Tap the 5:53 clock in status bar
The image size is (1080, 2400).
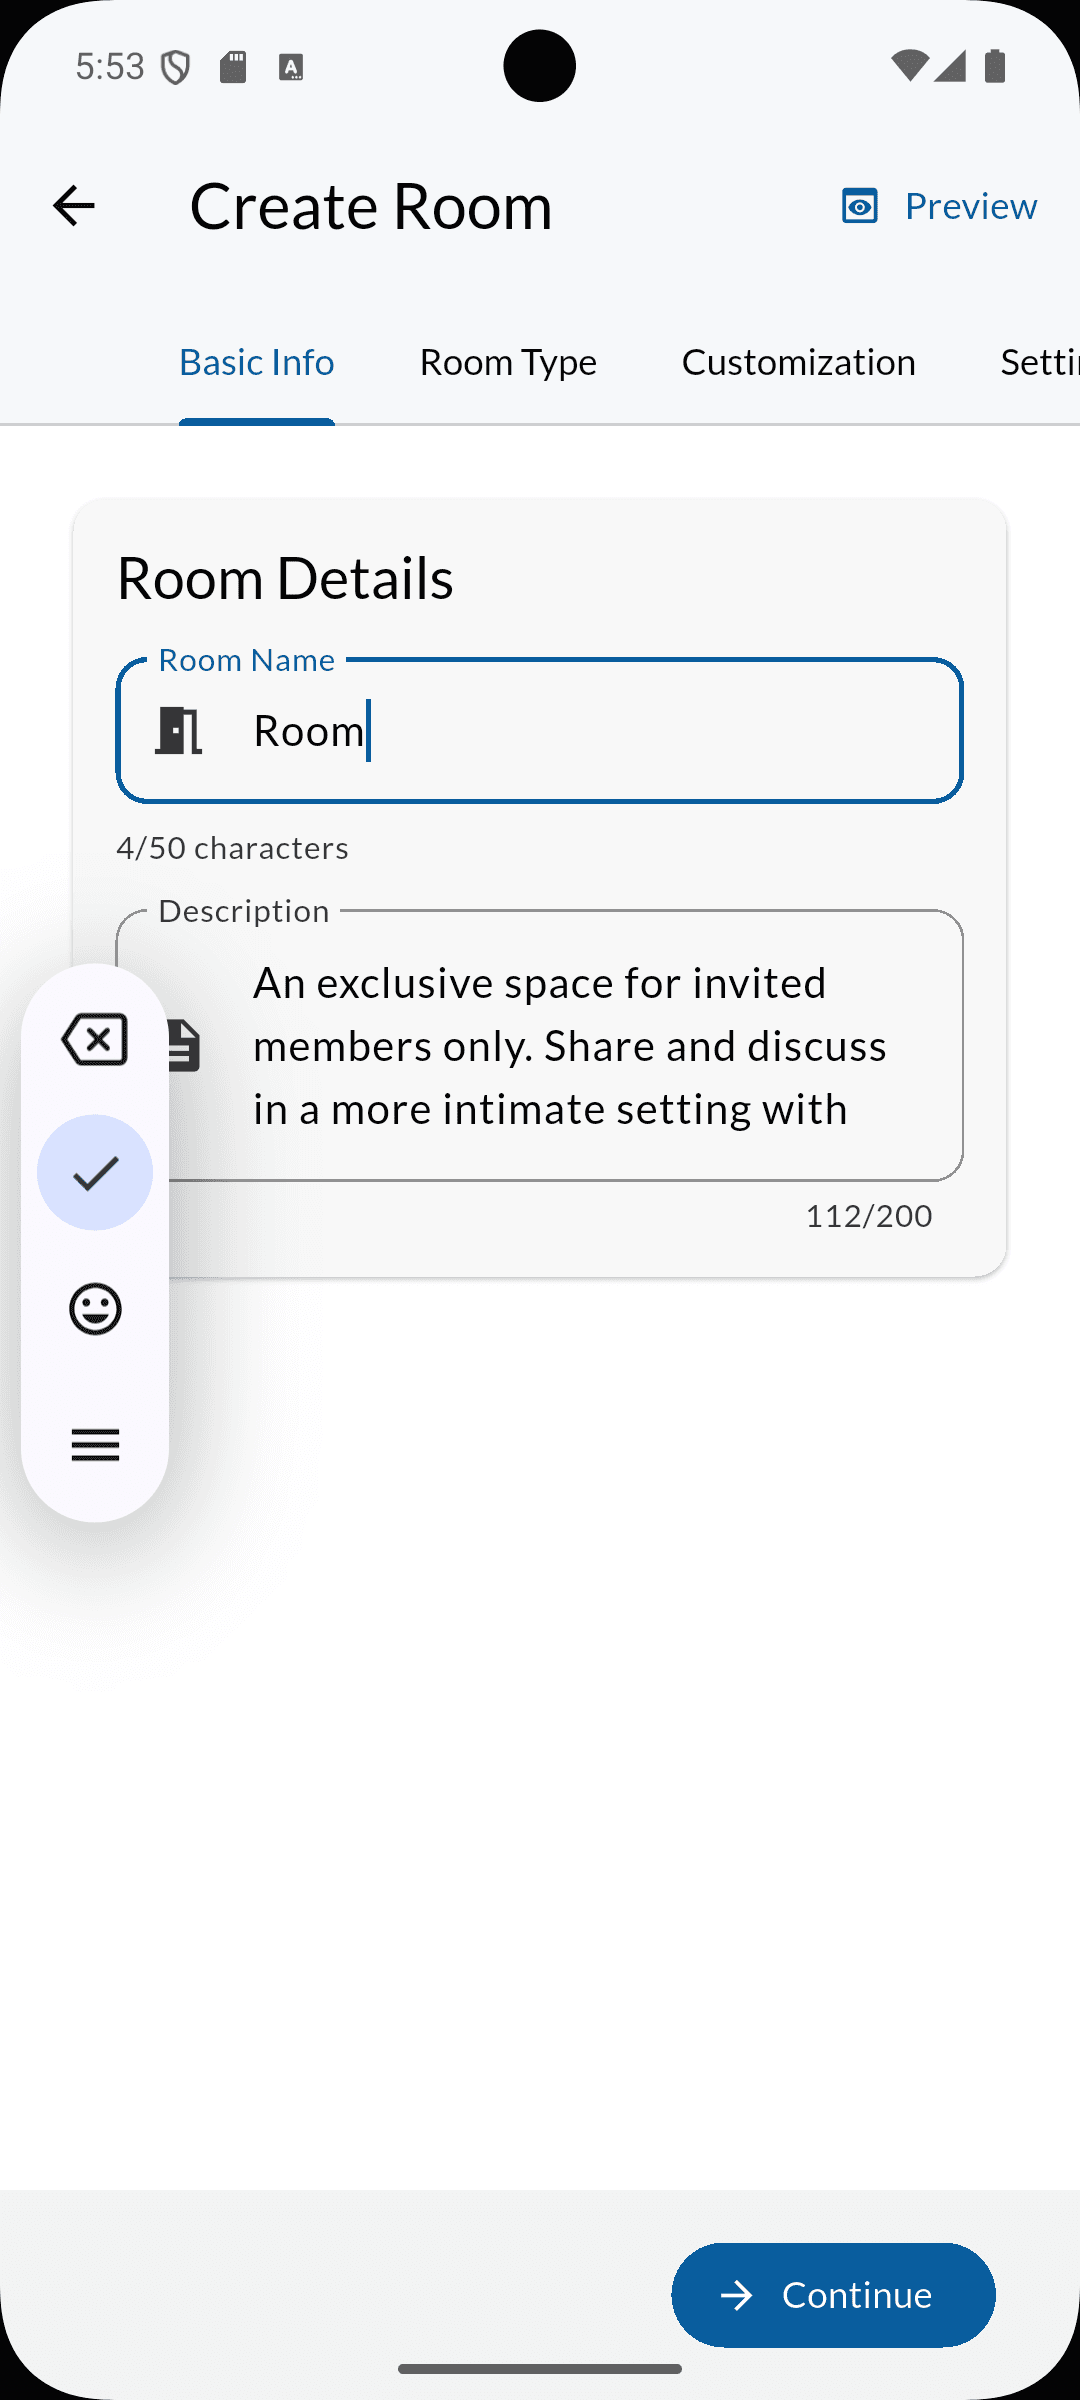click(x=110, y=67)
